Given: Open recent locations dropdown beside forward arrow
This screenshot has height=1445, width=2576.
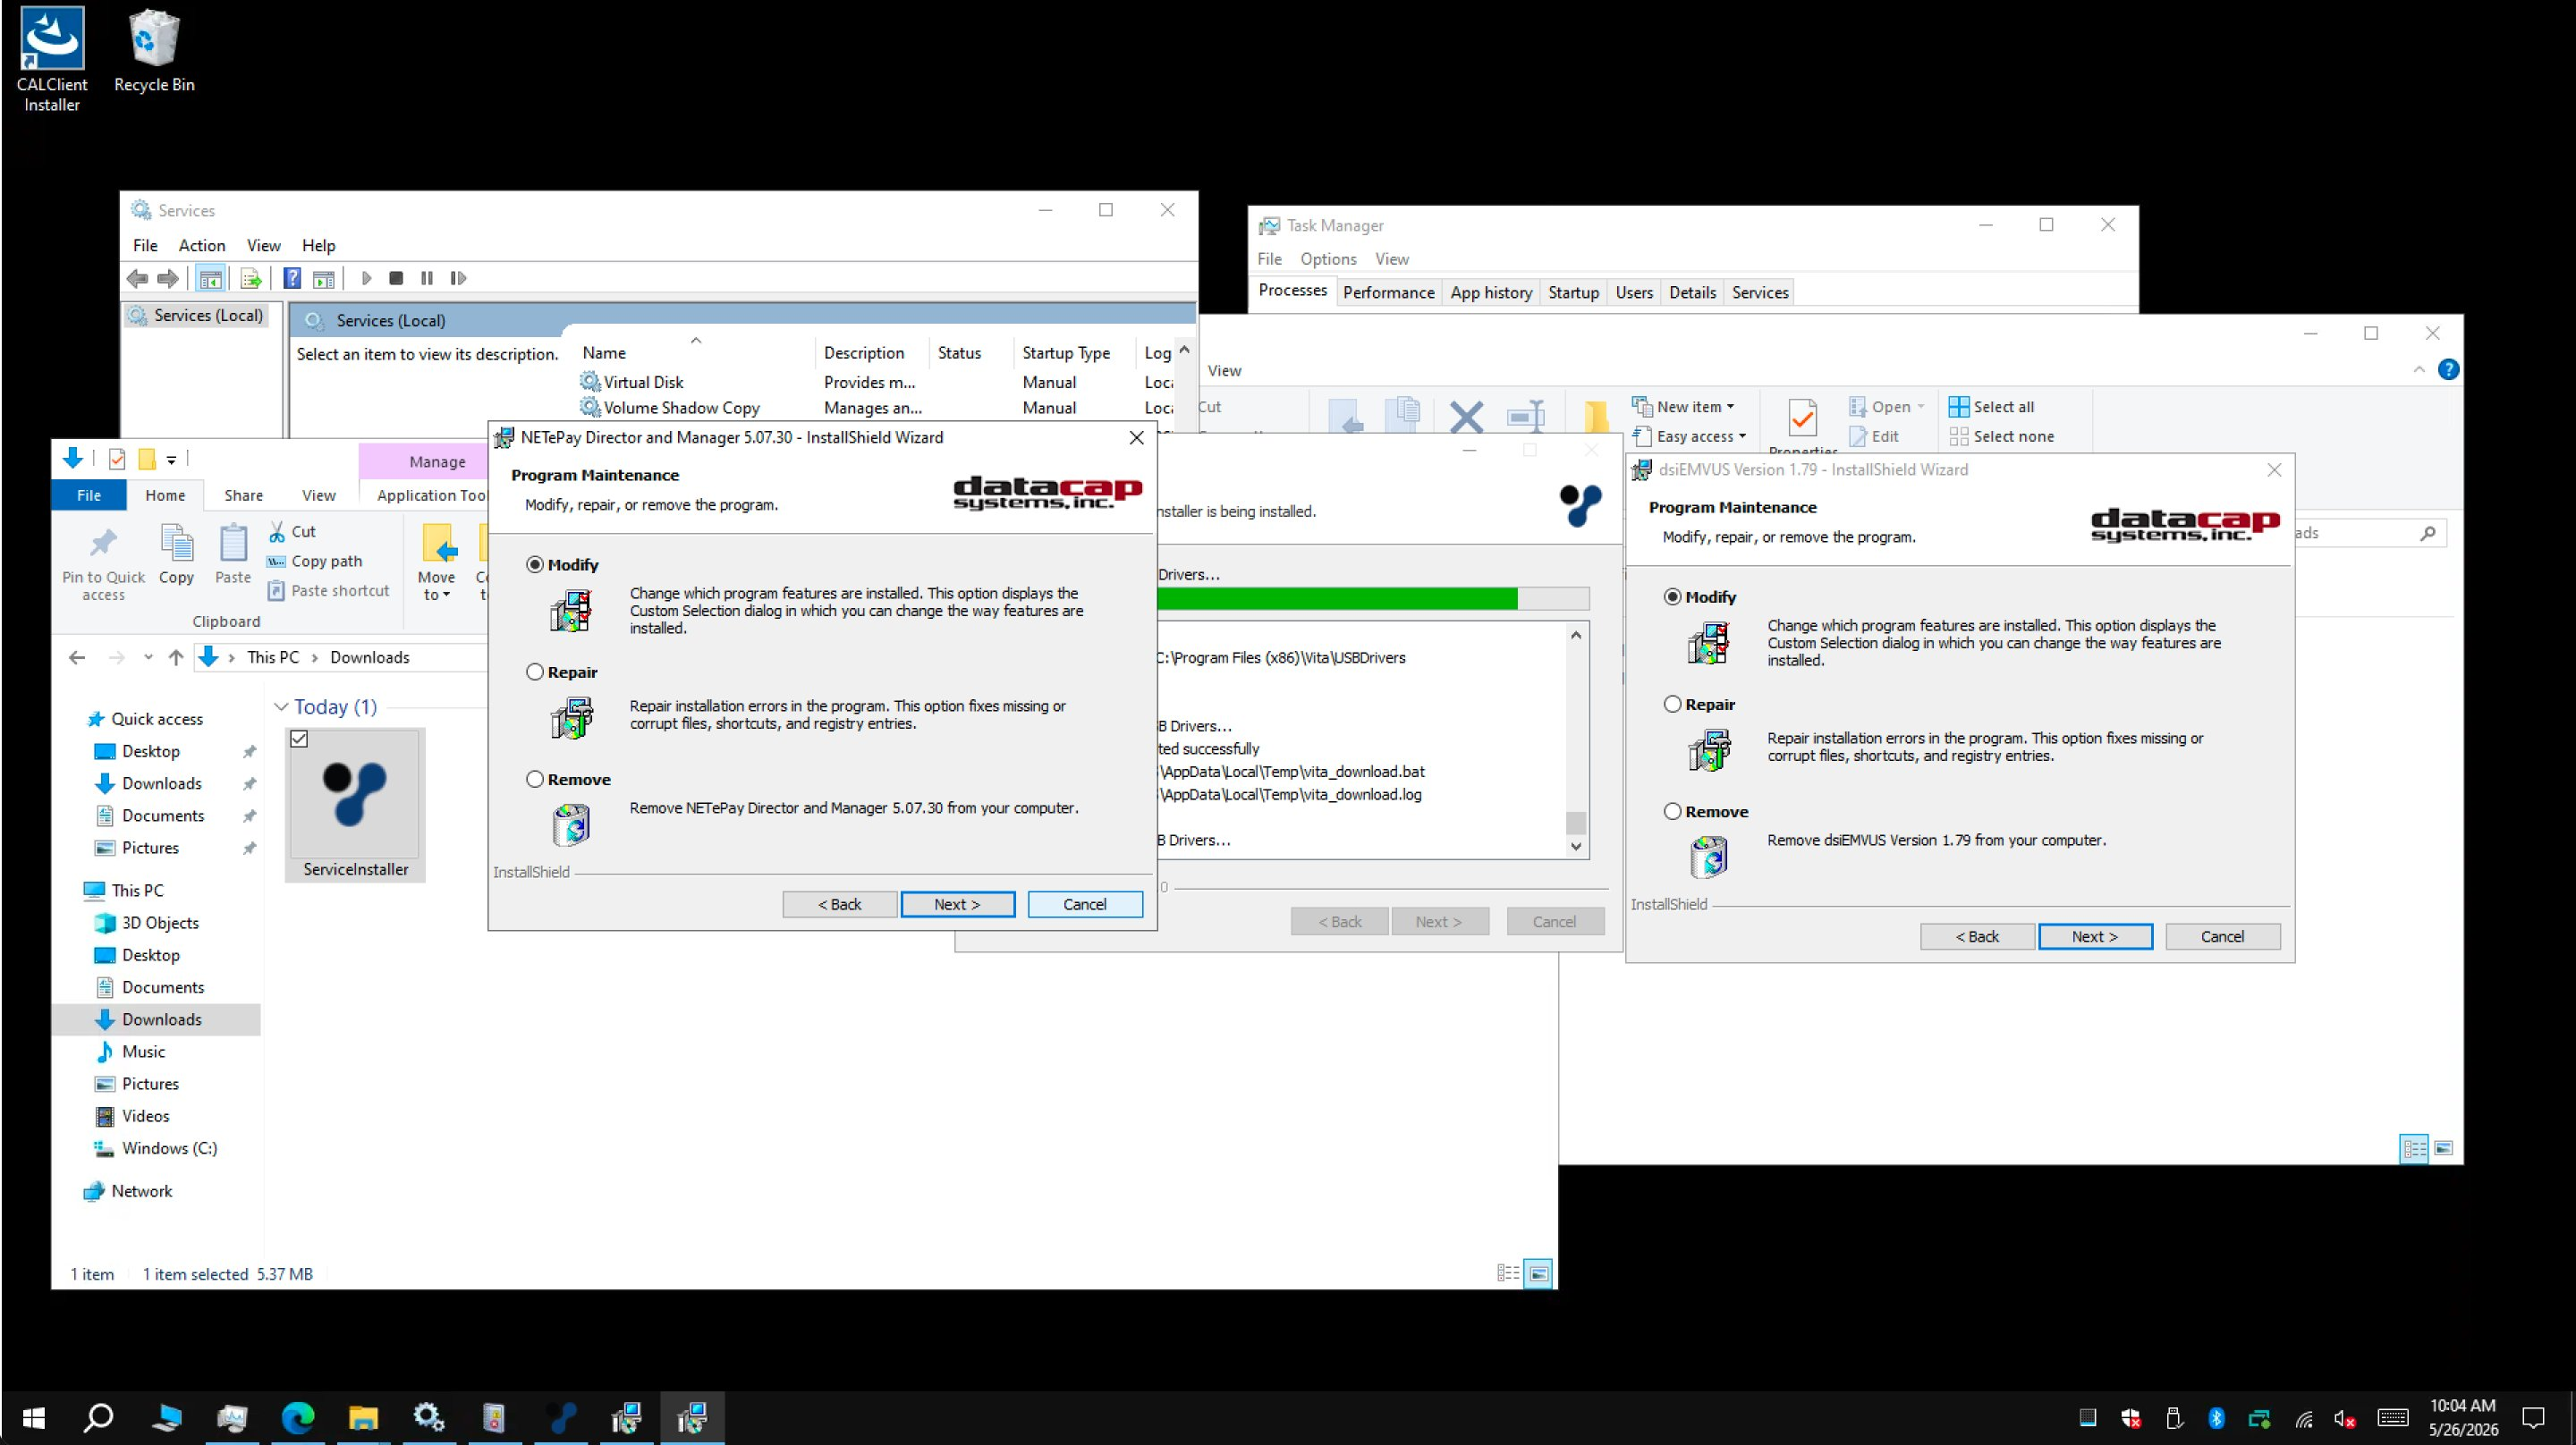Looking at the screenshot, I should click(x=148, y=657).
